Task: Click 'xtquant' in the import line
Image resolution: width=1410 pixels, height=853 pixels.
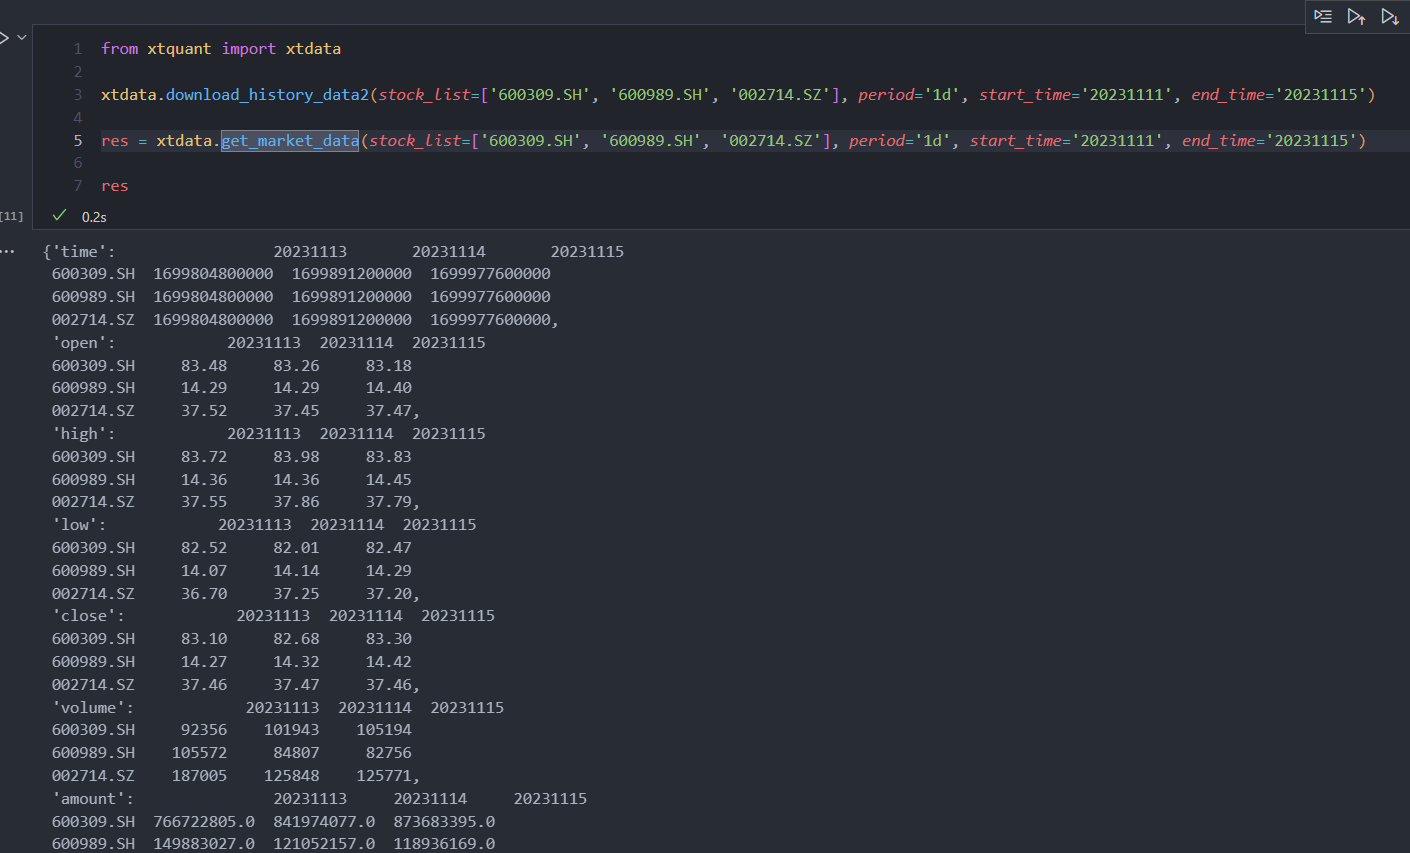Action: click(179, 48)
